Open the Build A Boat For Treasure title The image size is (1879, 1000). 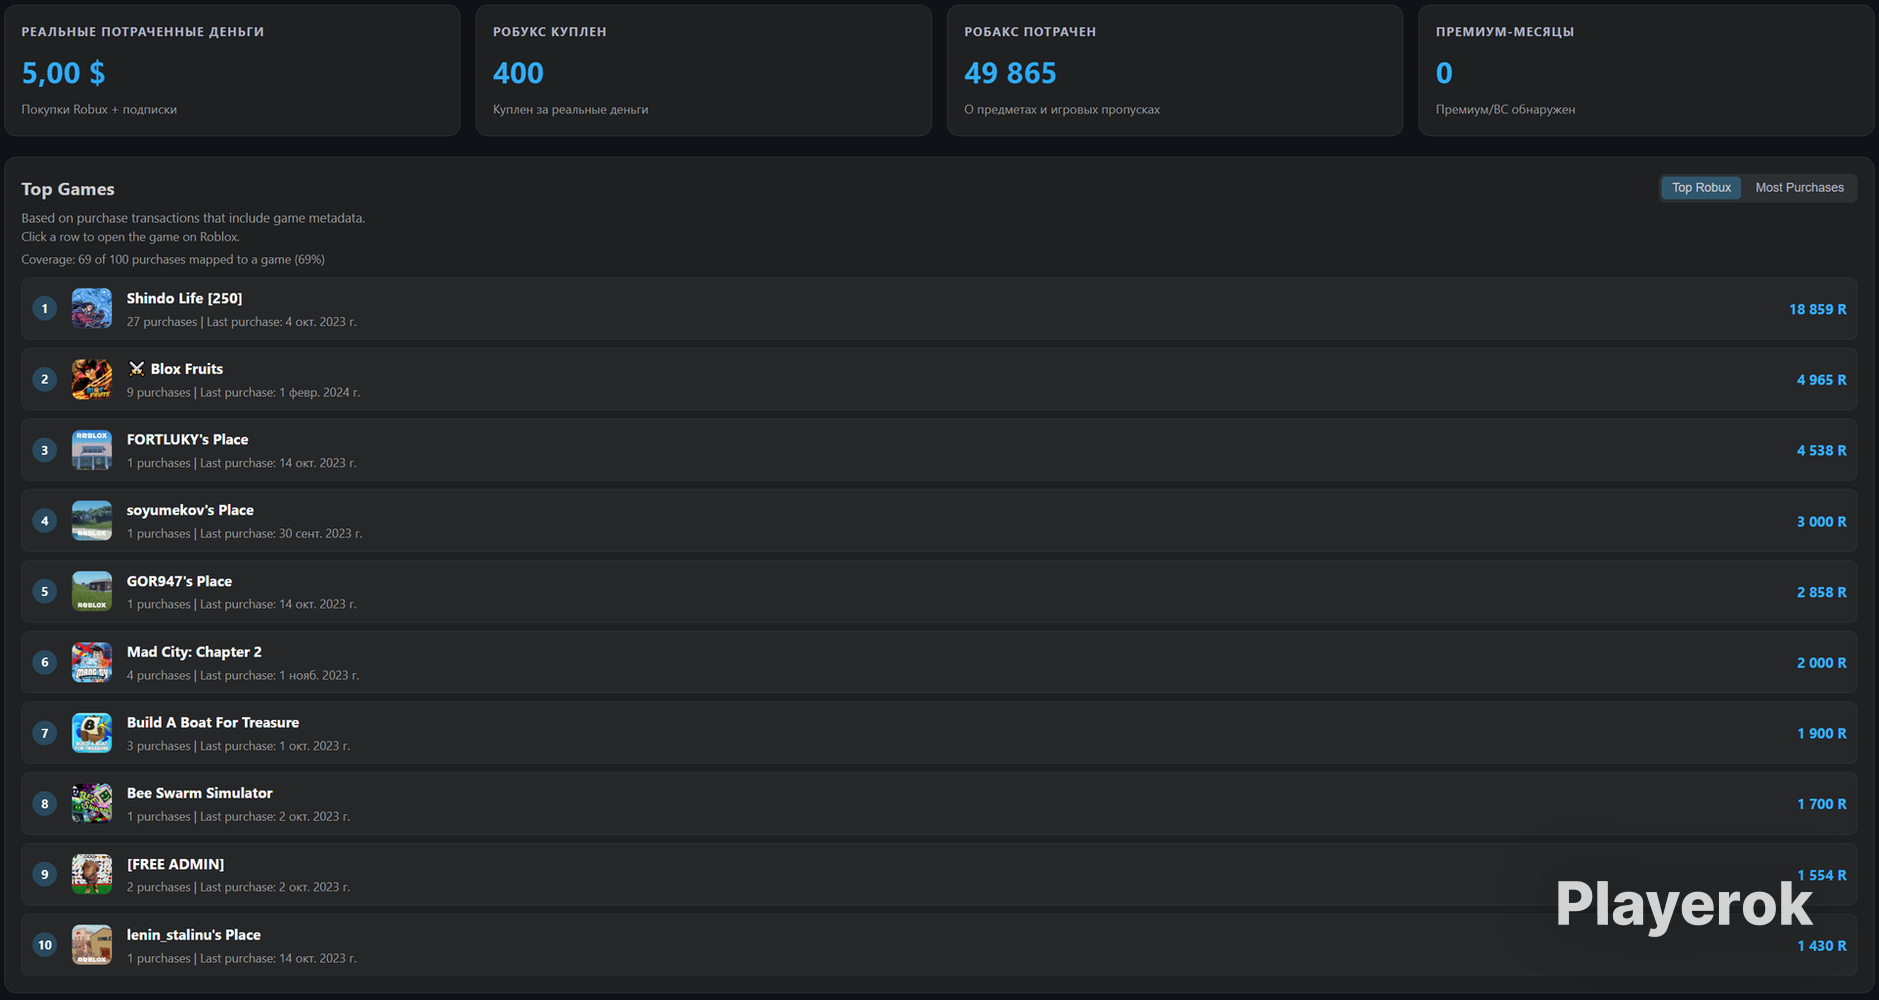coord(213,722)
